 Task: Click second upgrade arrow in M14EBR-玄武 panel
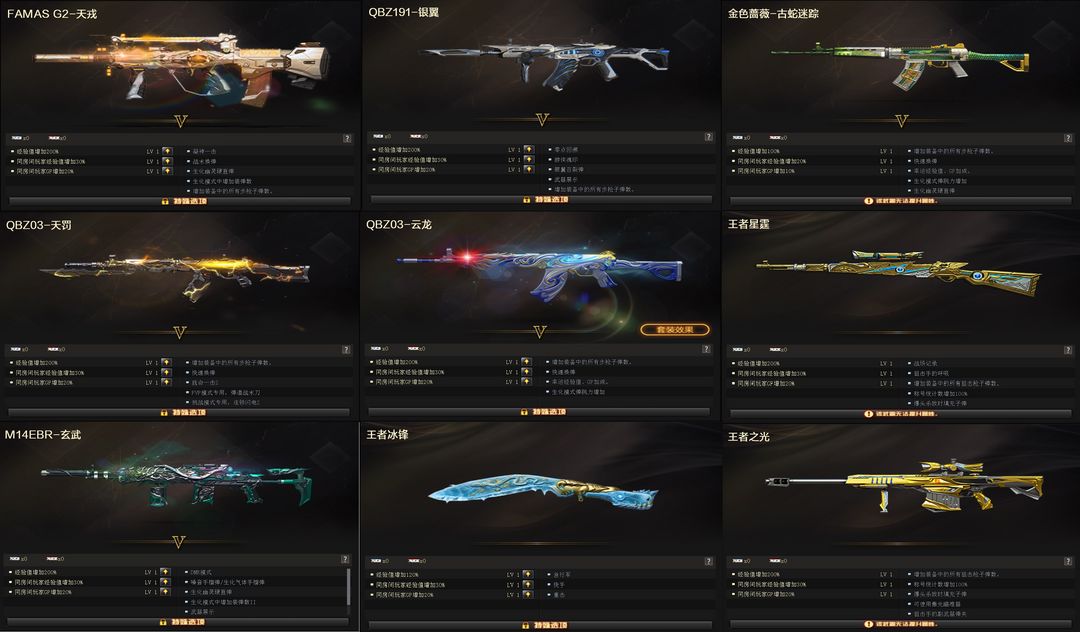click(165, 582)
